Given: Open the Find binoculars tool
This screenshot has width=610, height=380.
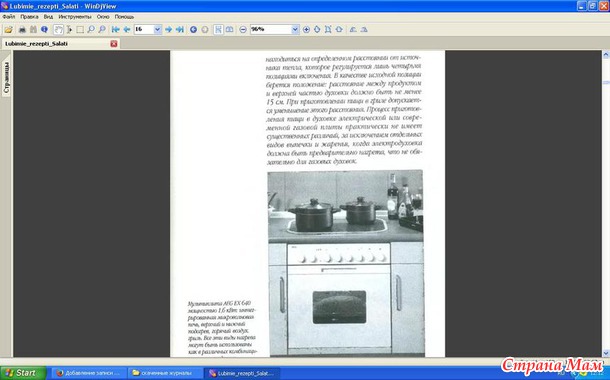Looking at the screenshot, I should pyautogui.click(x=33, y=29).
